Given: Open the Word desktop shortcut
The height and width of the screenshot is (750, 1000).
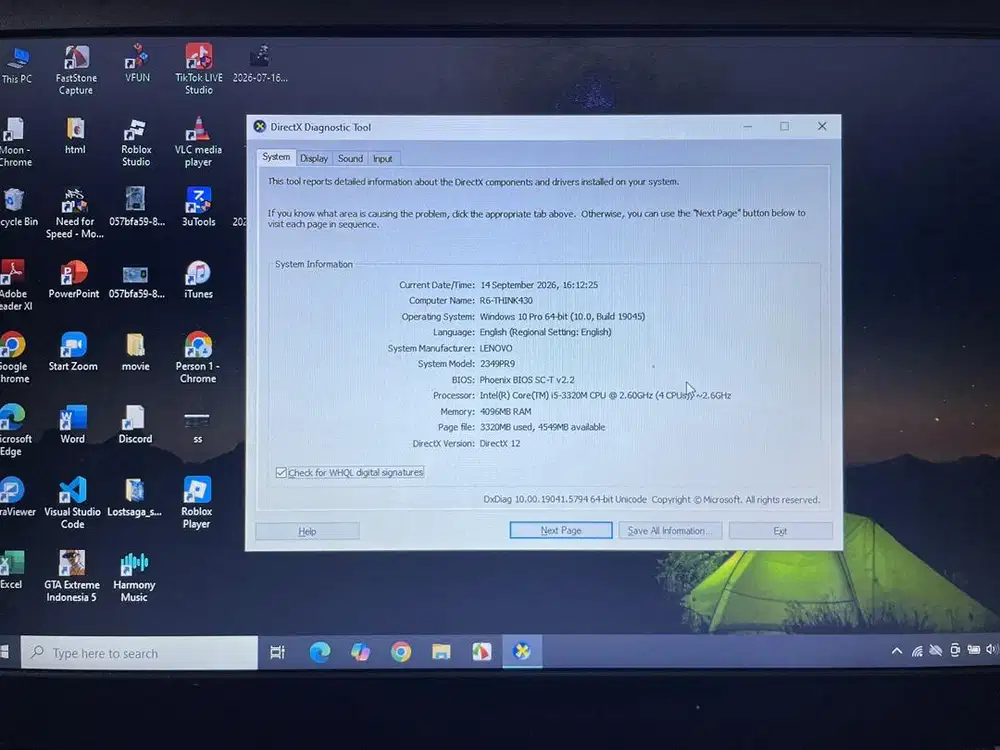Looking at the screenshot, I should (x=73, y=424).
